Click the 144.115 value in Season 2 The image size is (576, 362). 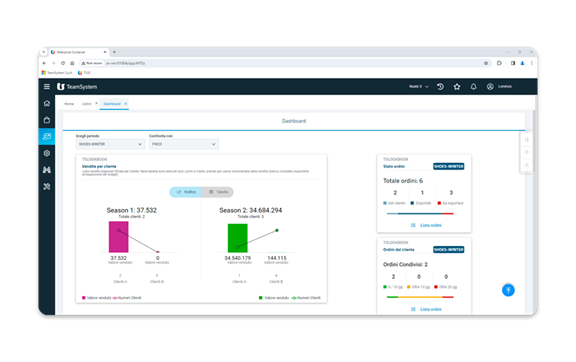(x=277, y=258)
